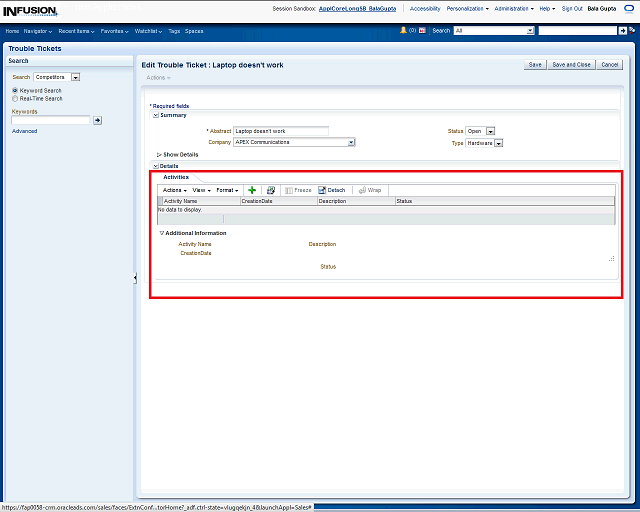Click the green plus Add activity icon
The image size is (640, 512).
click(252, 190)
